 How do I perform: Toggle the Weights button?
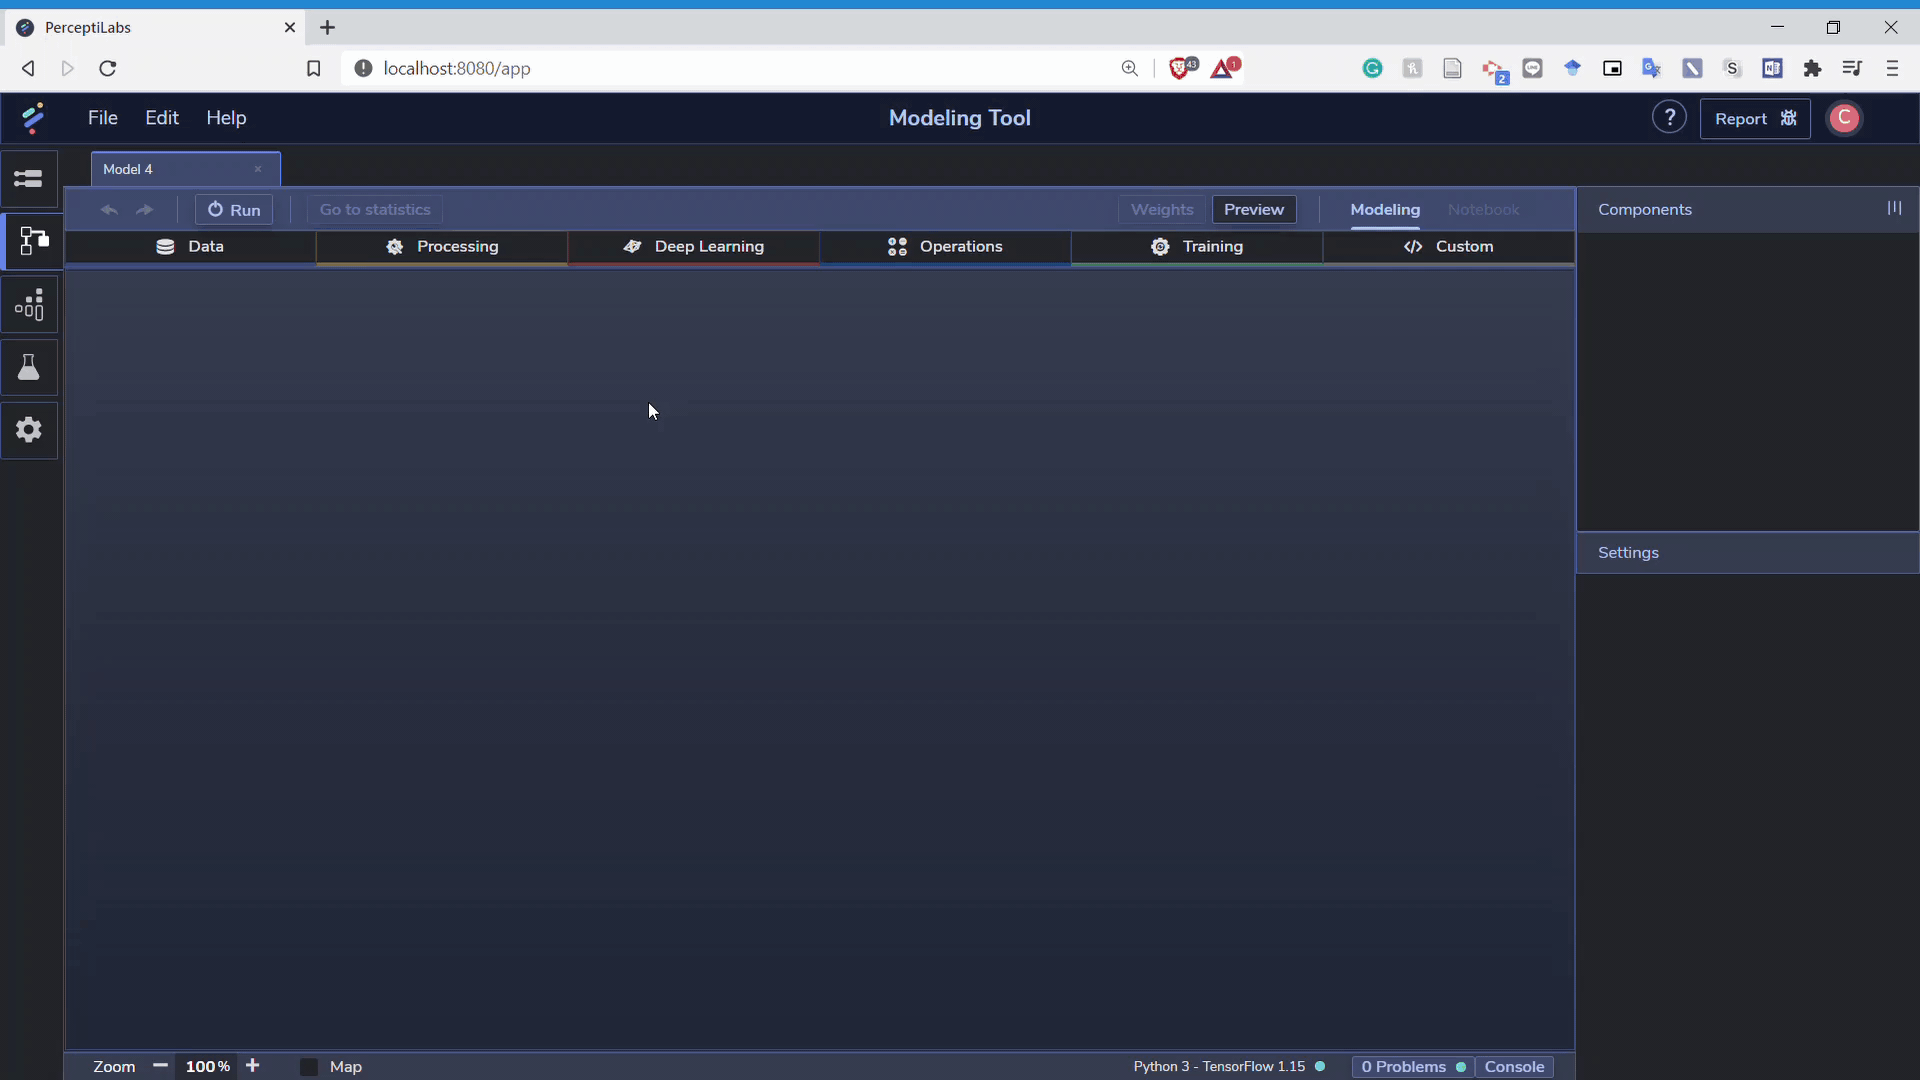coord(1161,210)
